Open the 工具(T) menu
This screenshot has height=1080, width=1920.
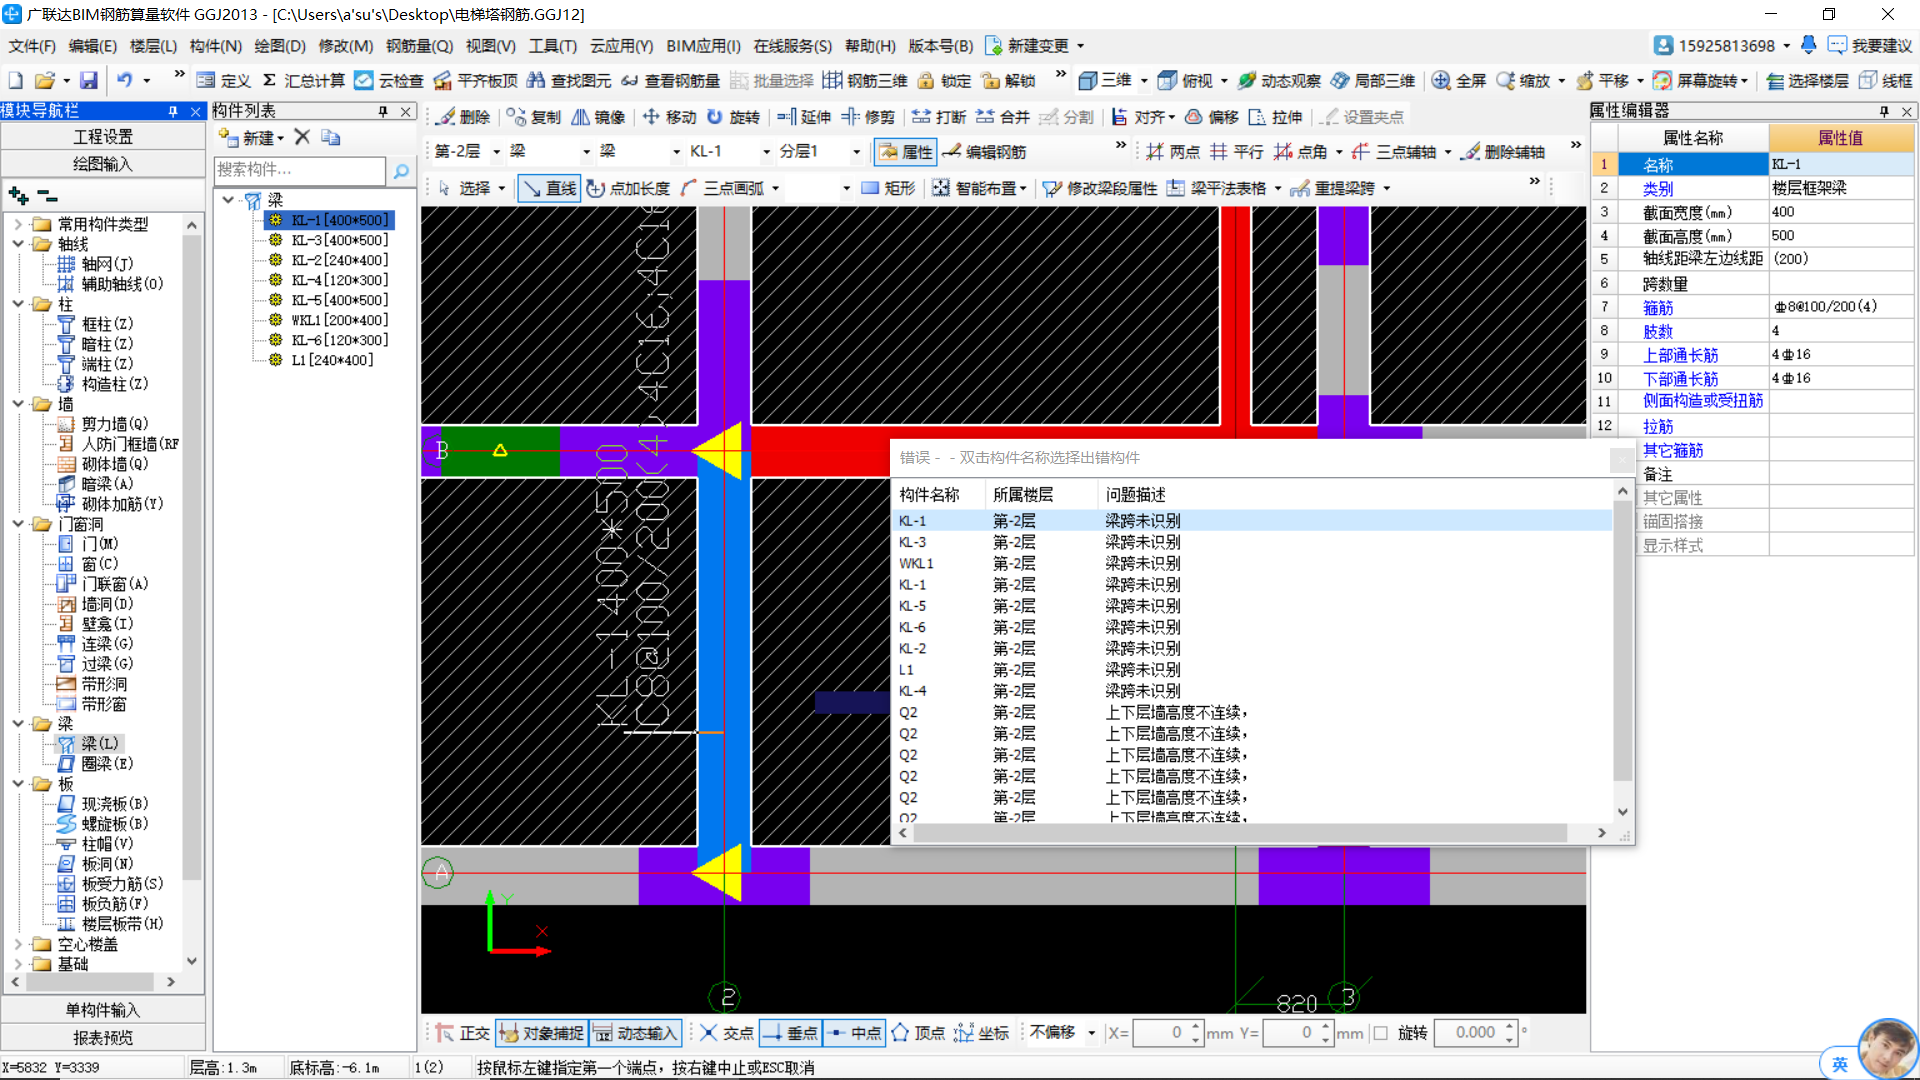pos(552,46)
